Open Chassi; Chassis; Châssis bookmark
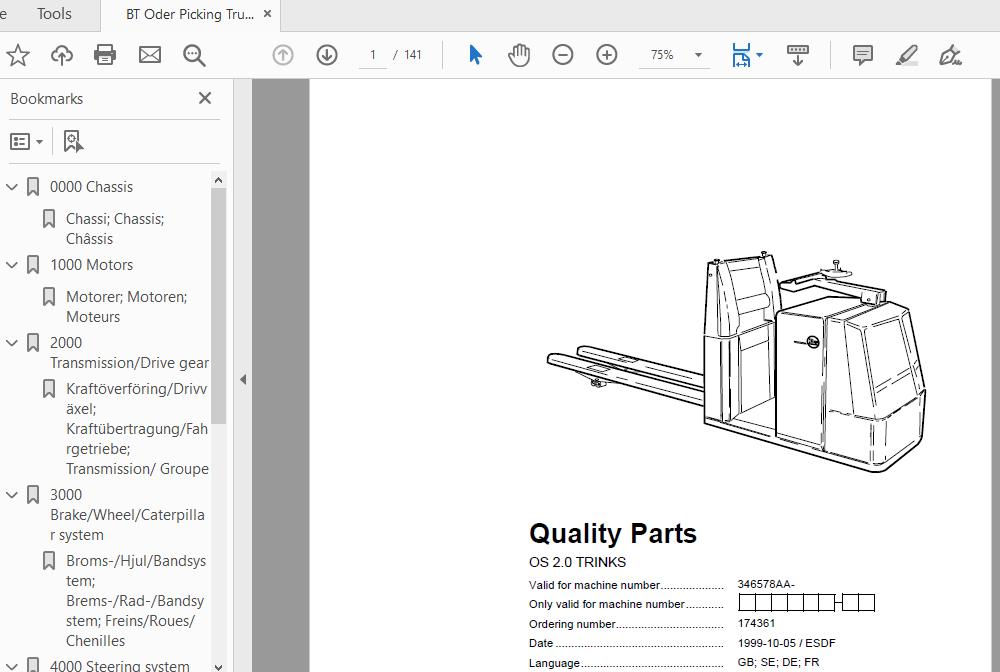This screenshot has width=1000, height=672. 115,229
